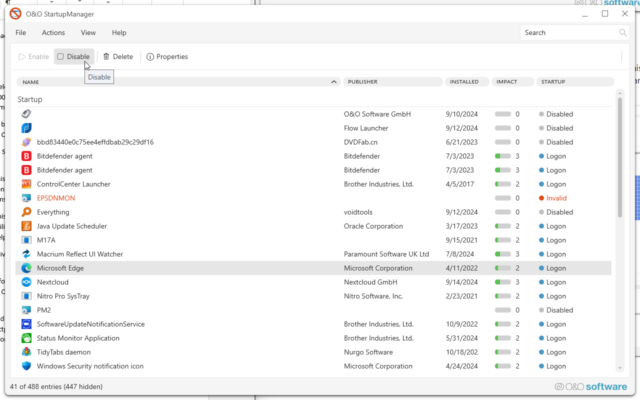Click the Status Monitor Application icon
Viewport: 640px width, 400px height.
pyautogui.click(x=27, y=338)
